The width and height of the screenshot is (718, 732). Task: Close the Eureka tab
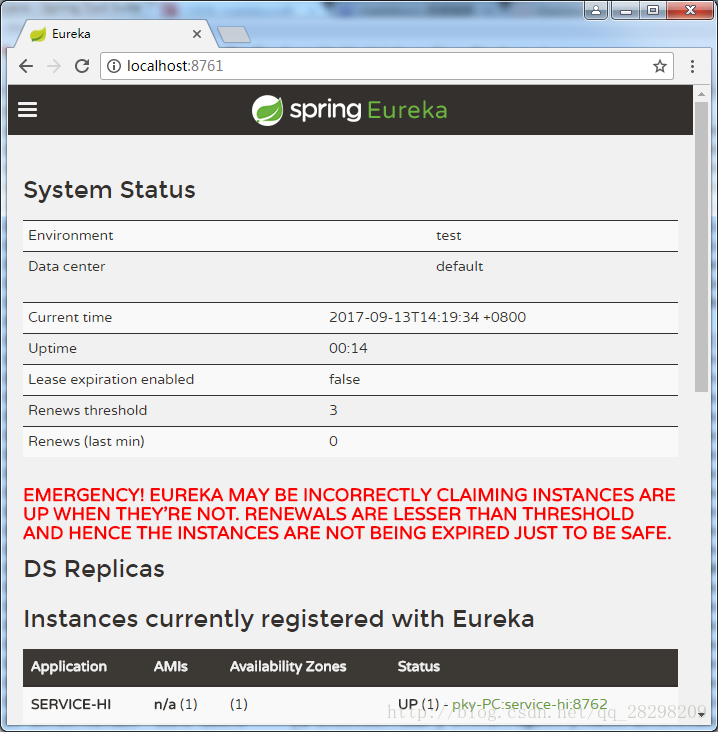click(x=197, y=34)
